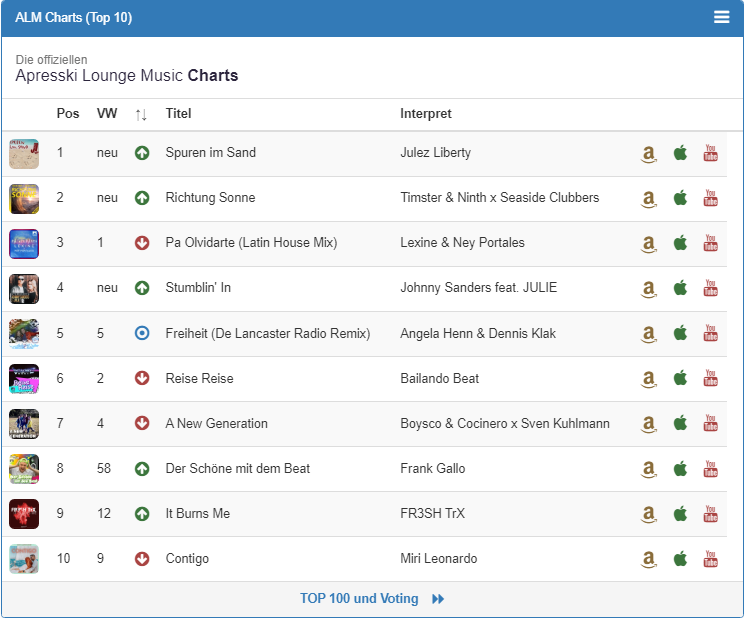Click the down arrow trend icon for Contigo

click(x=142, y=558)
